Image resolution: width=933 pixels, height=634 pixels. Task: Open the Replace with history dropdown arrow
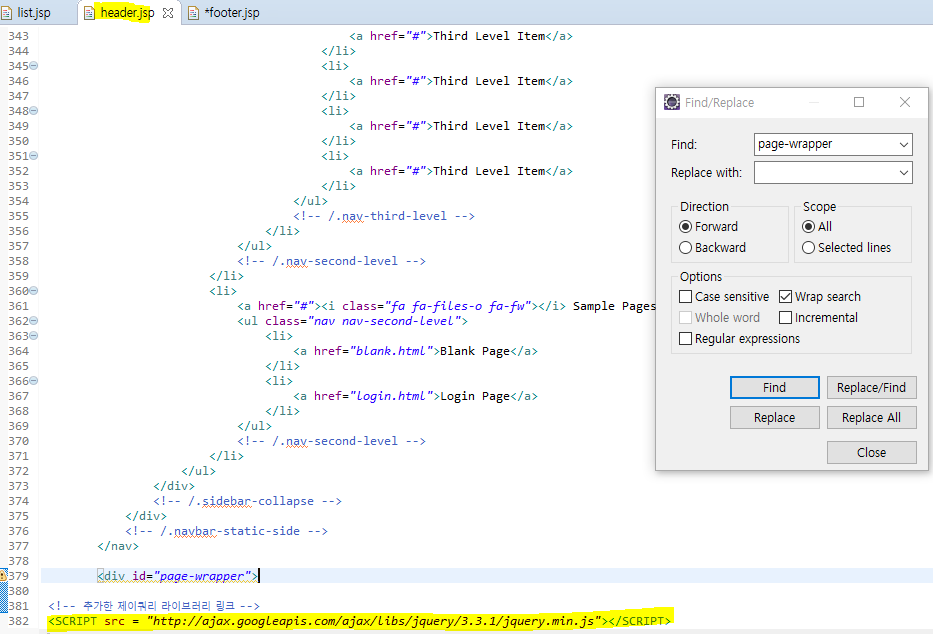[x=904, y=173]
